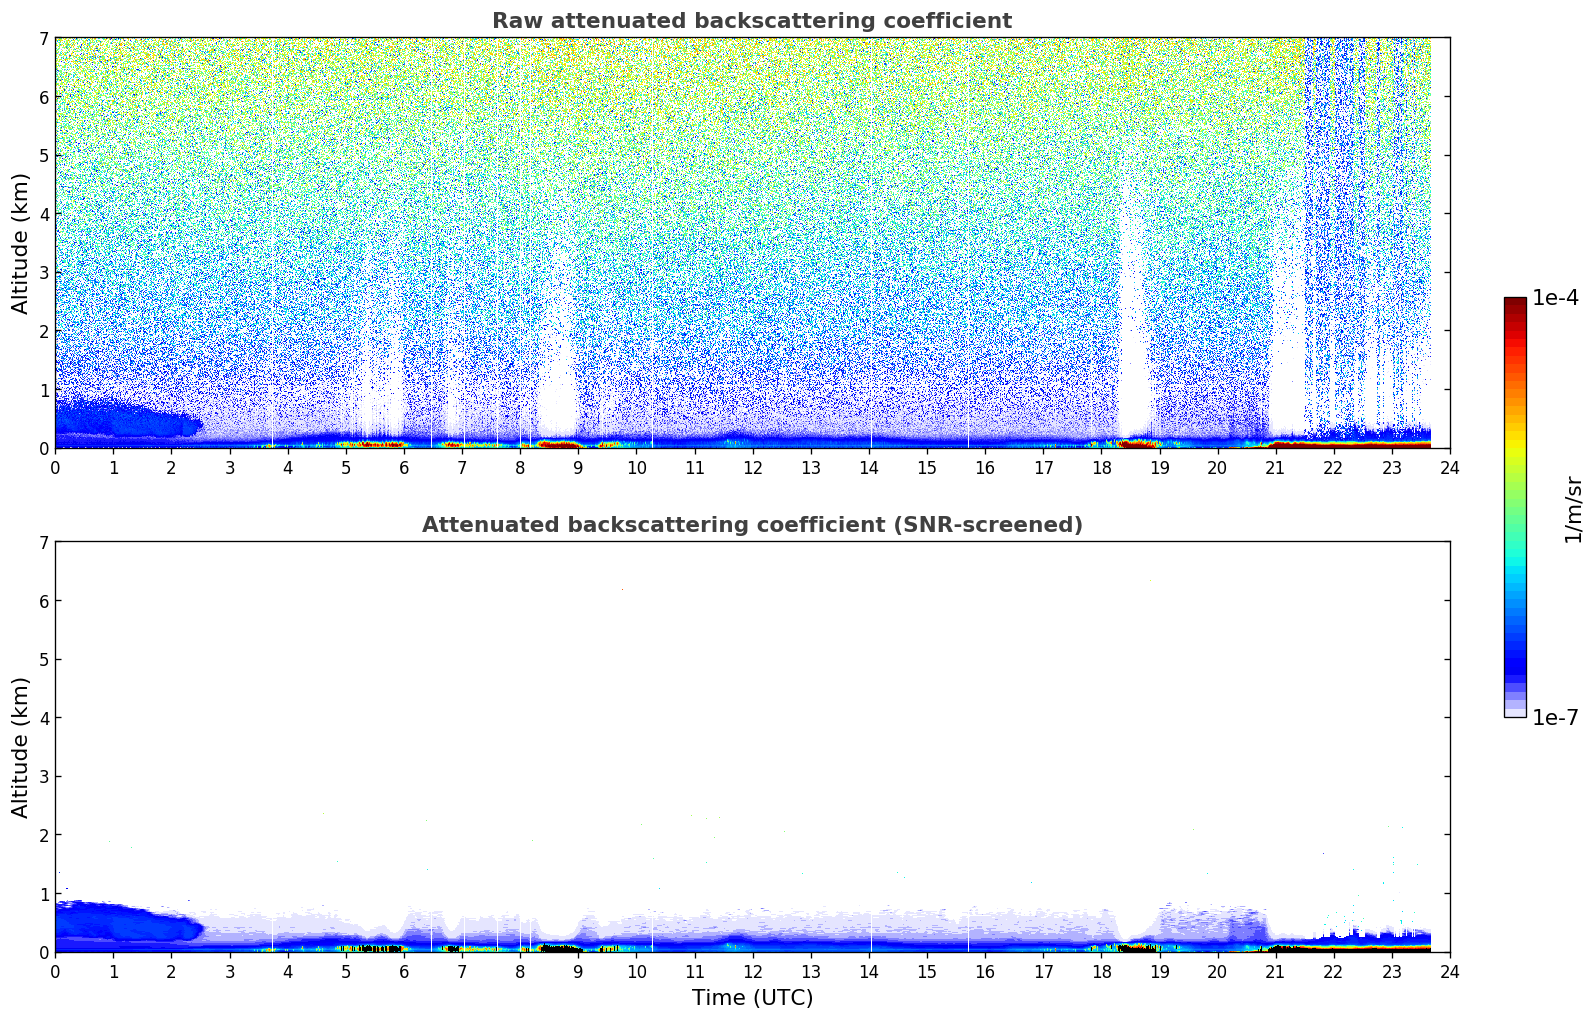Click the 7 km altitude tick on top plot

(43, 38)
